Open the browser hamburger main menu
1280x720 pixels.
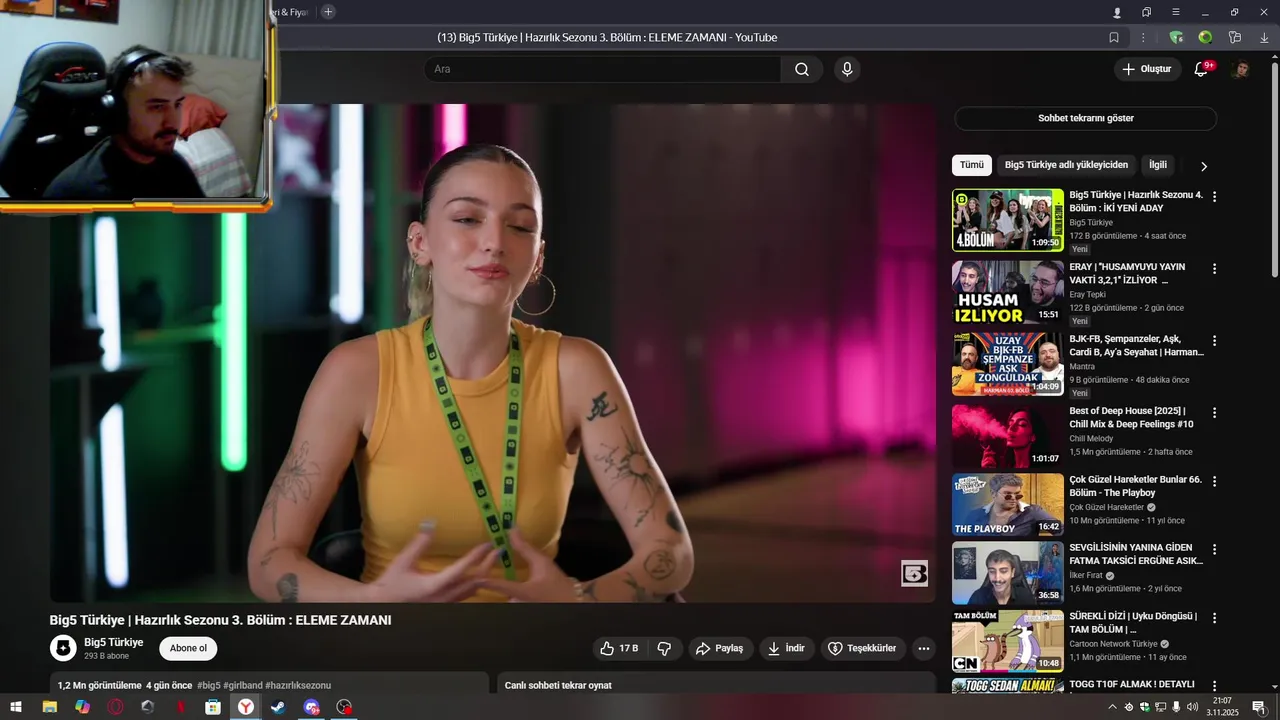tap(1176, 12)
